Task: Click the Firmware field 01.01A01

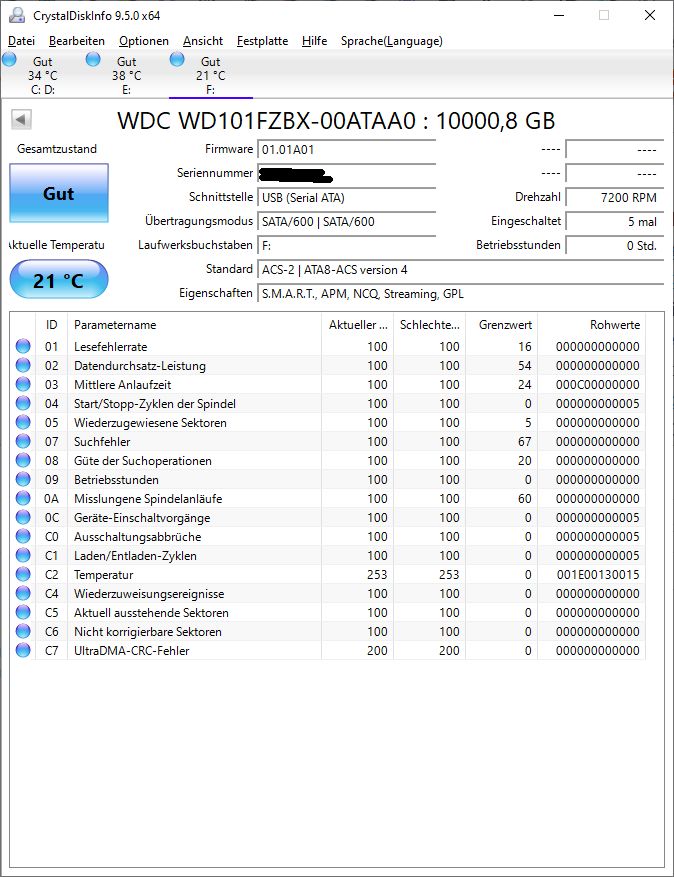Action: tap(346, 150)
